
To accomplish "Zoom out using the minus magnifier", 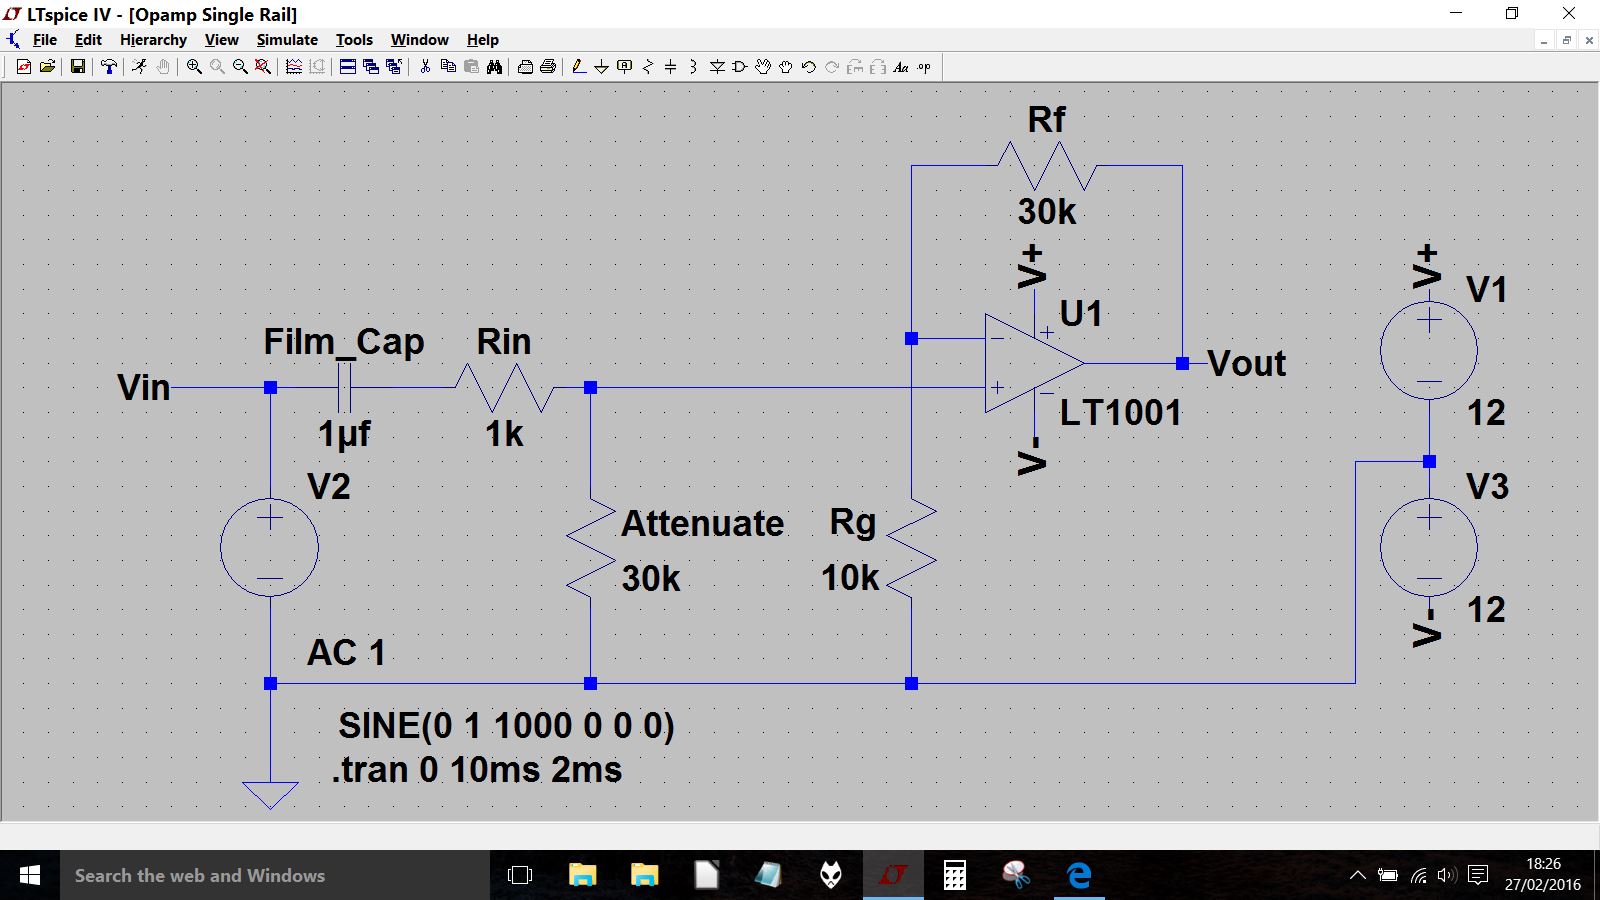I will (x=240, y=67).
